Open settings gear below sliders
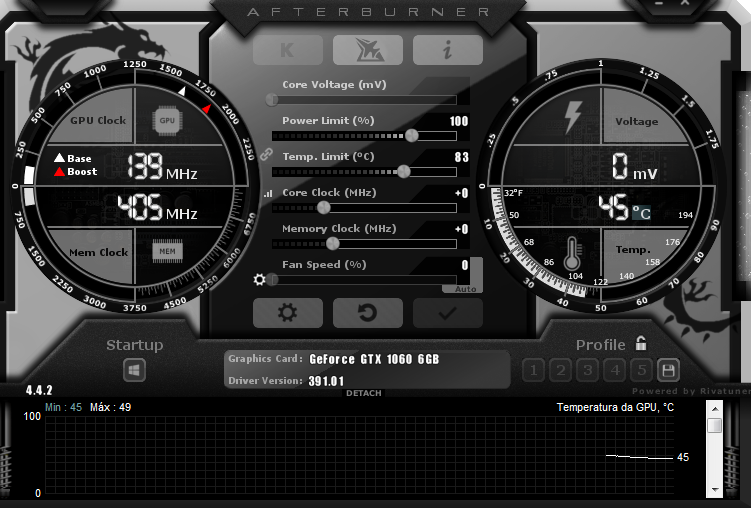 coord(288,313)
